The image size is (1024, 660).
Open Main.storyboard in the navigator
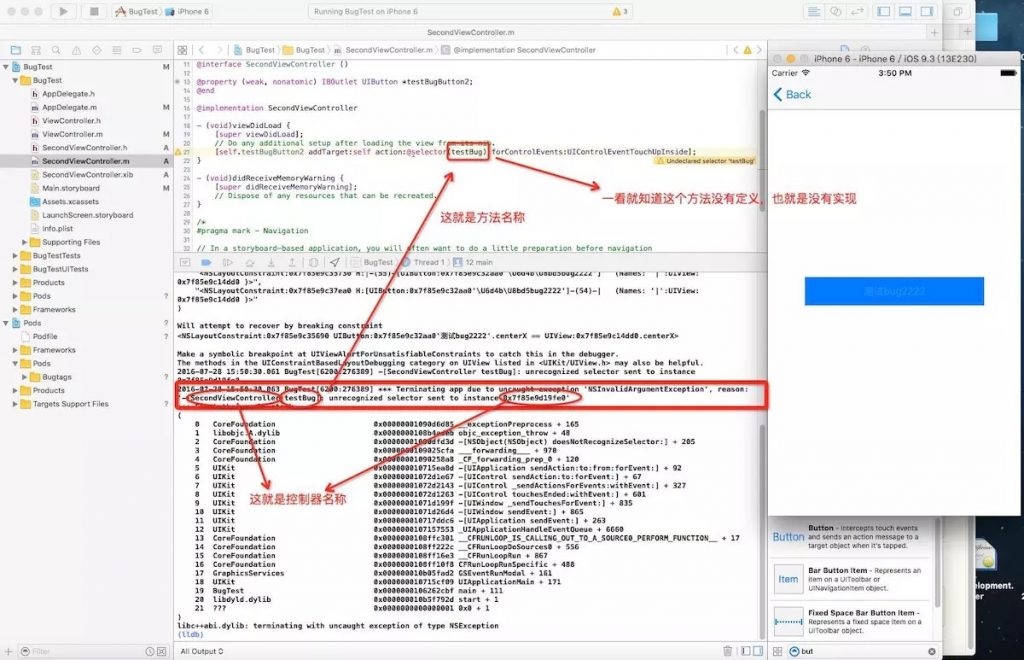point(71,188)
